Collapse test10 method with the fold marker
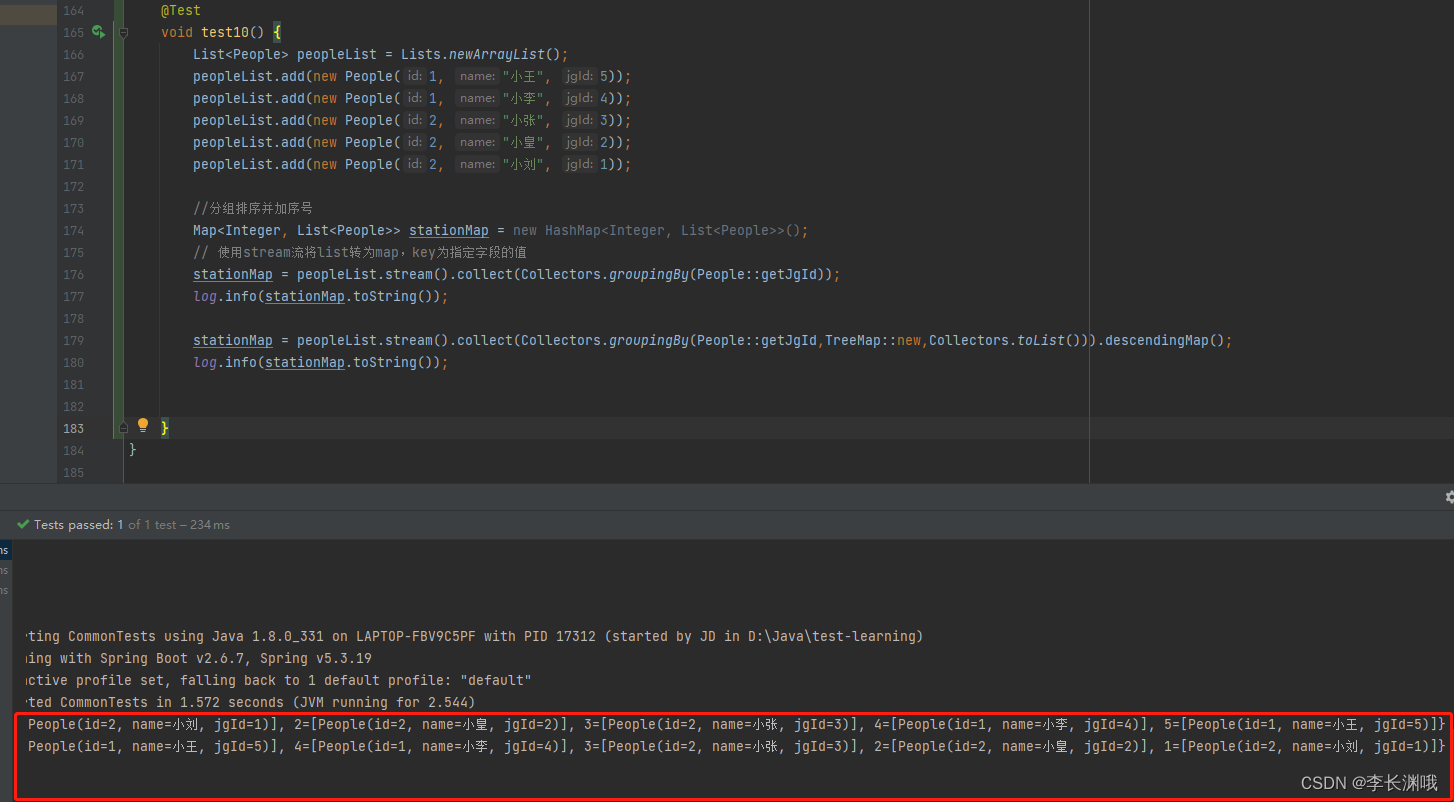 tap(124, 32)
